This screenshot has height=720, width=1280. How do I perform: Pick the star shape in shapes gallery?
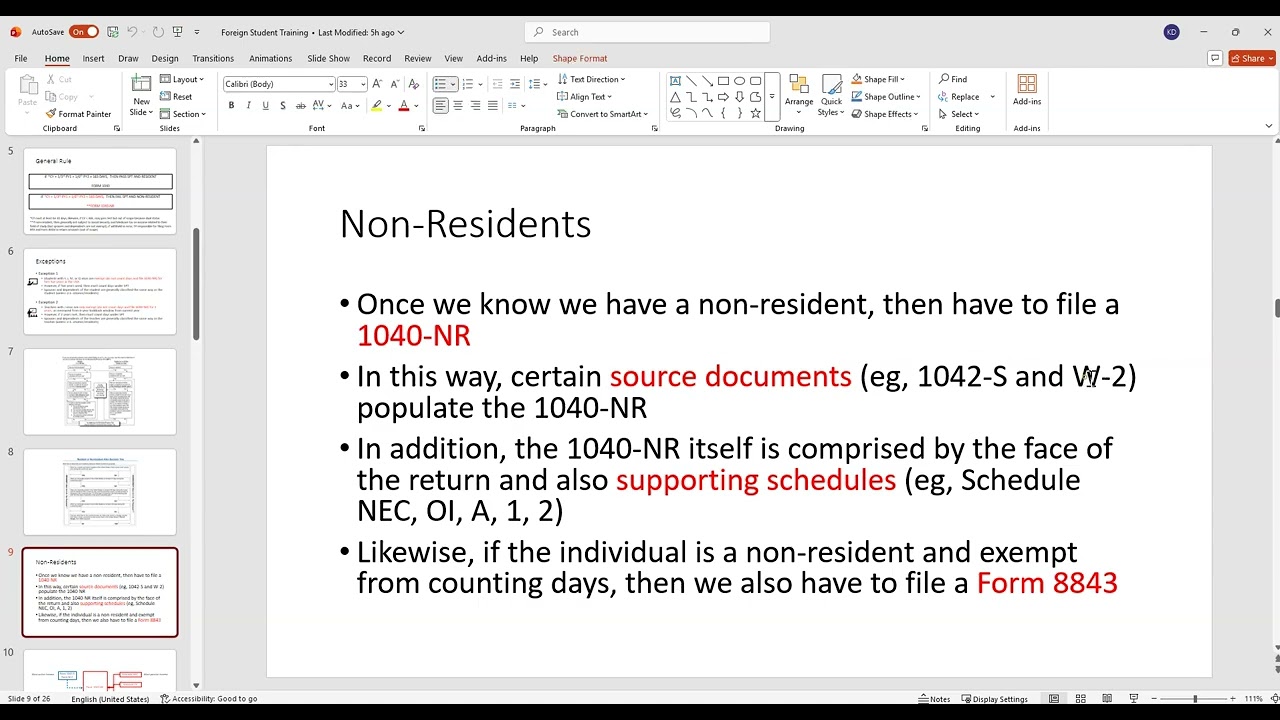coord(755,113)
